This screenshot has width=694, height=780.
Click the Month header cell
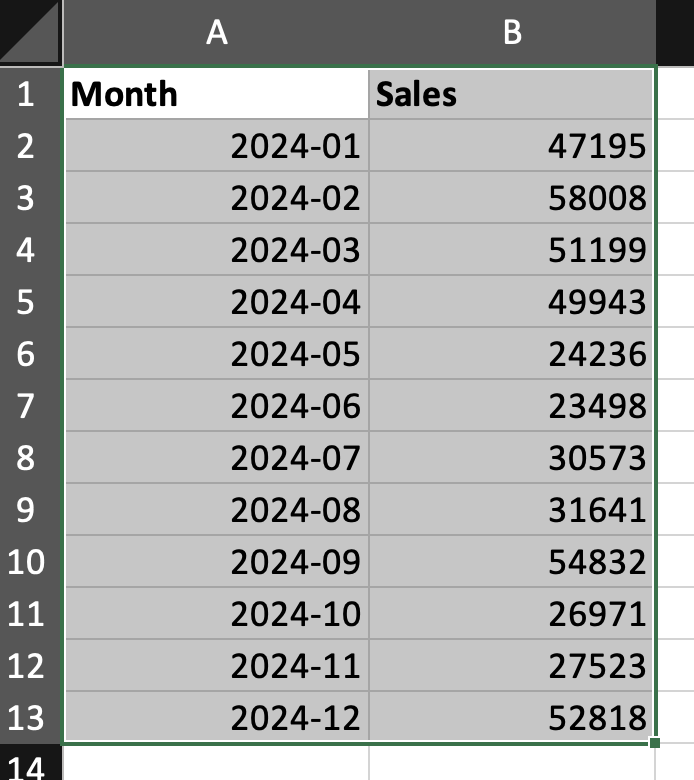point(216,94)
